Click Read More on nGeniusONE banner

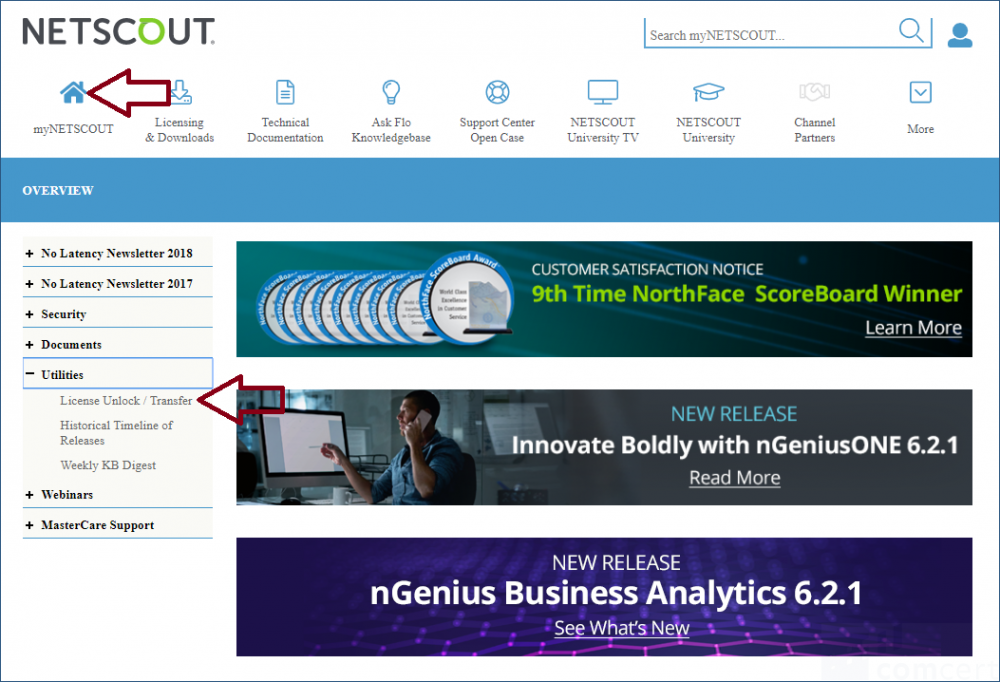(x=734, y=478)
